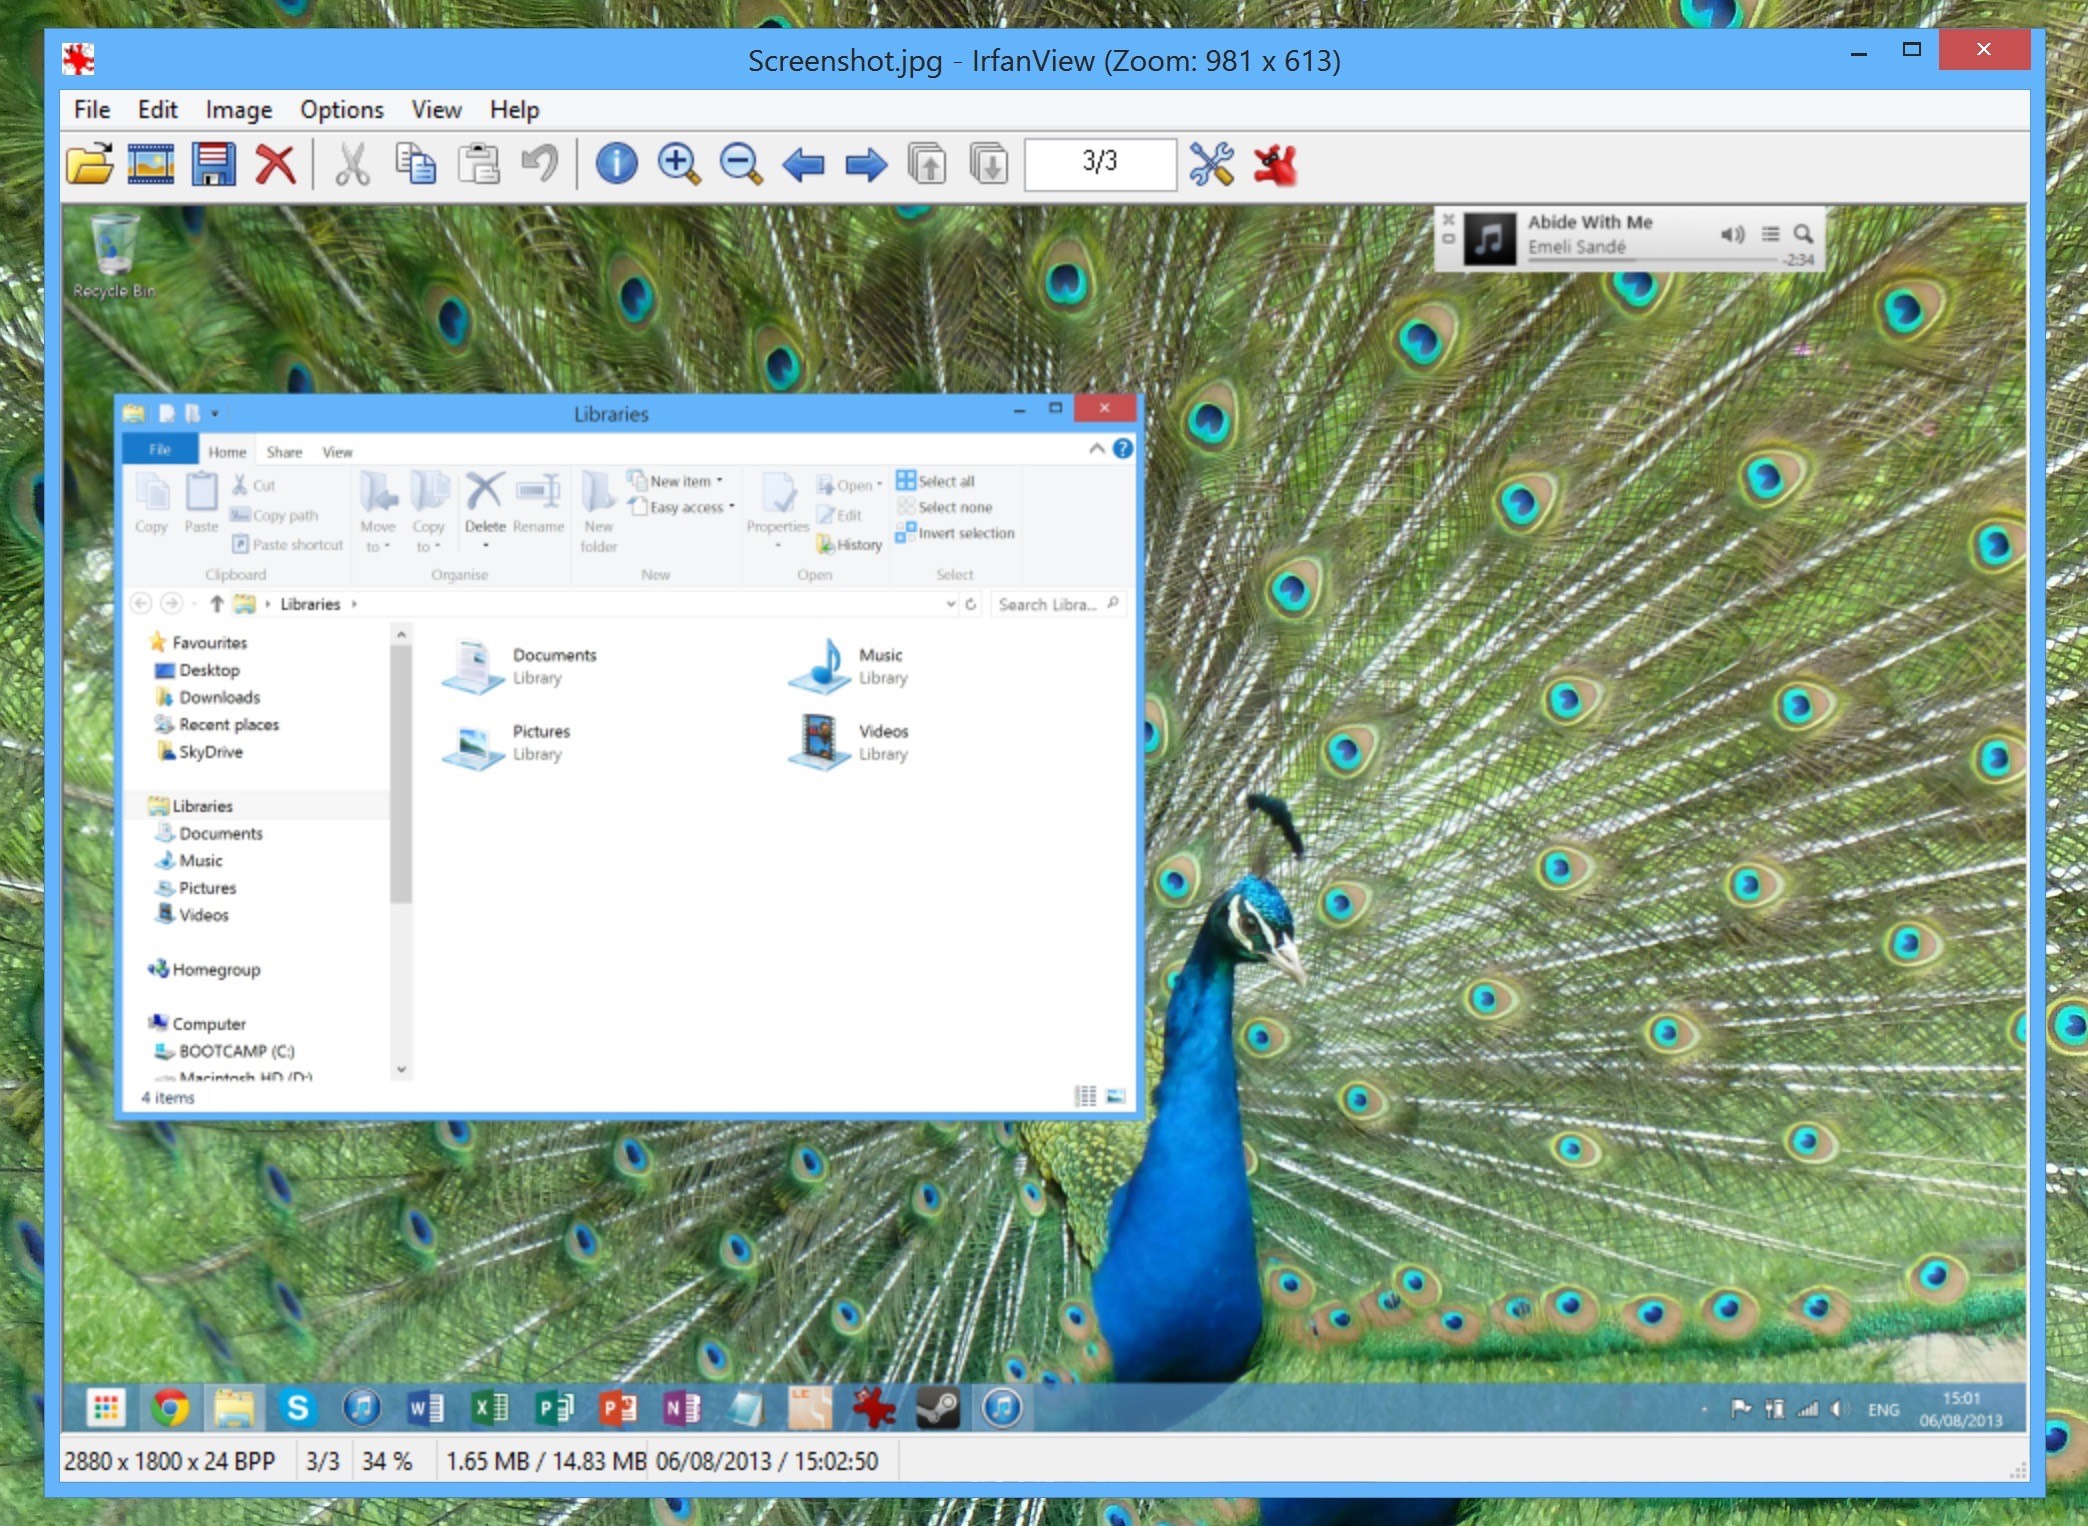Zoom in using the magnifier plus icon

[x=678, y=164]
